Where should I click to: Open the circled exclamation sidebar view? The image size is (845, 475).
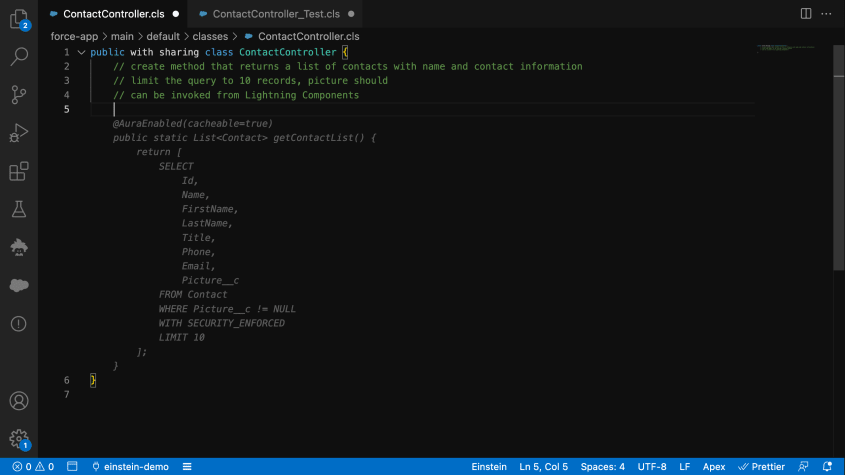point(19,323)
